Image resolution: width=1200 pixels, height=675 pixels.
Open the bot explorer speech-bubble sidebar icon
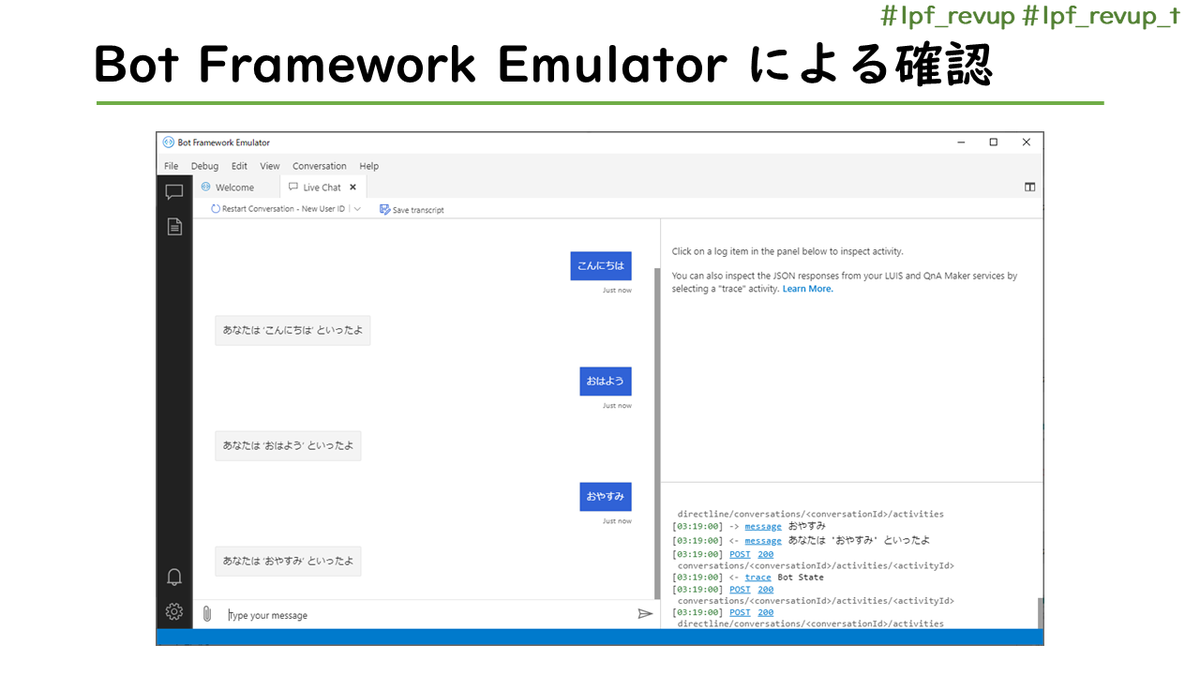click(174, 191)
